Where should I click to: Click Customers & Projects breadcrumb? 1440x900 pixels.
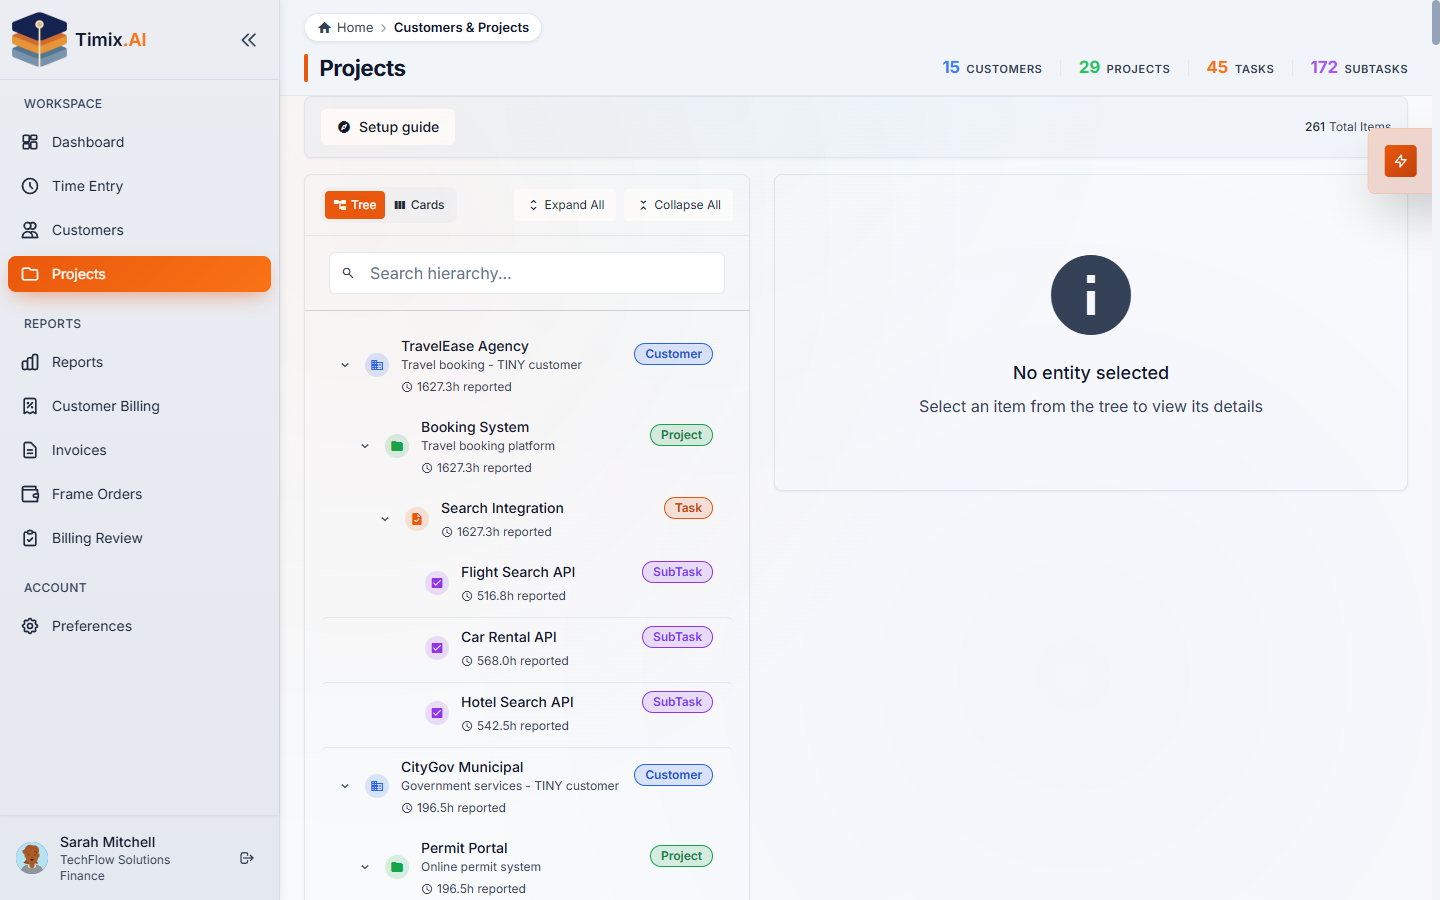461,28
